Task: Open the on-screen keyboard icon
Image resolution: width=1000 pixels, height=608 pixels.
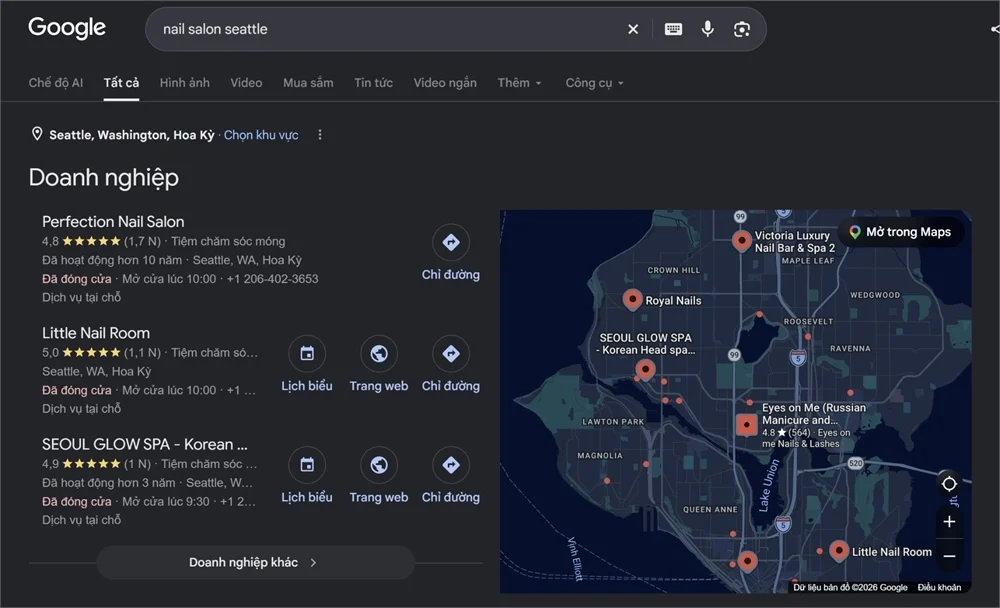Action: [673, 29]
